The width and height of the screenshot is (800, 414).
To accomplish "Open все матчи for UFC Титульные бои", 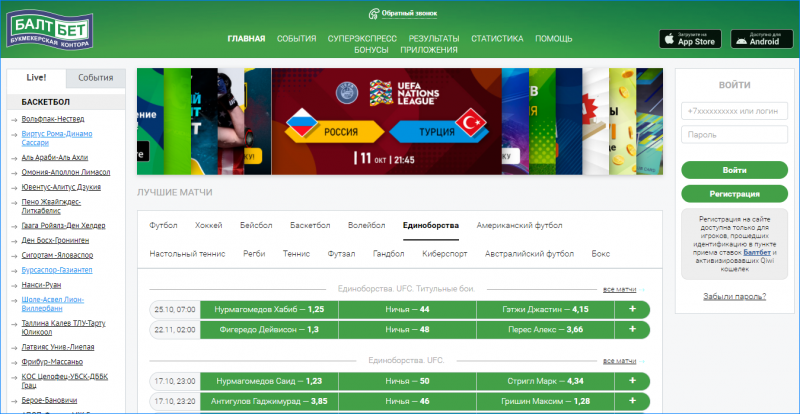I will pos(619,289).
